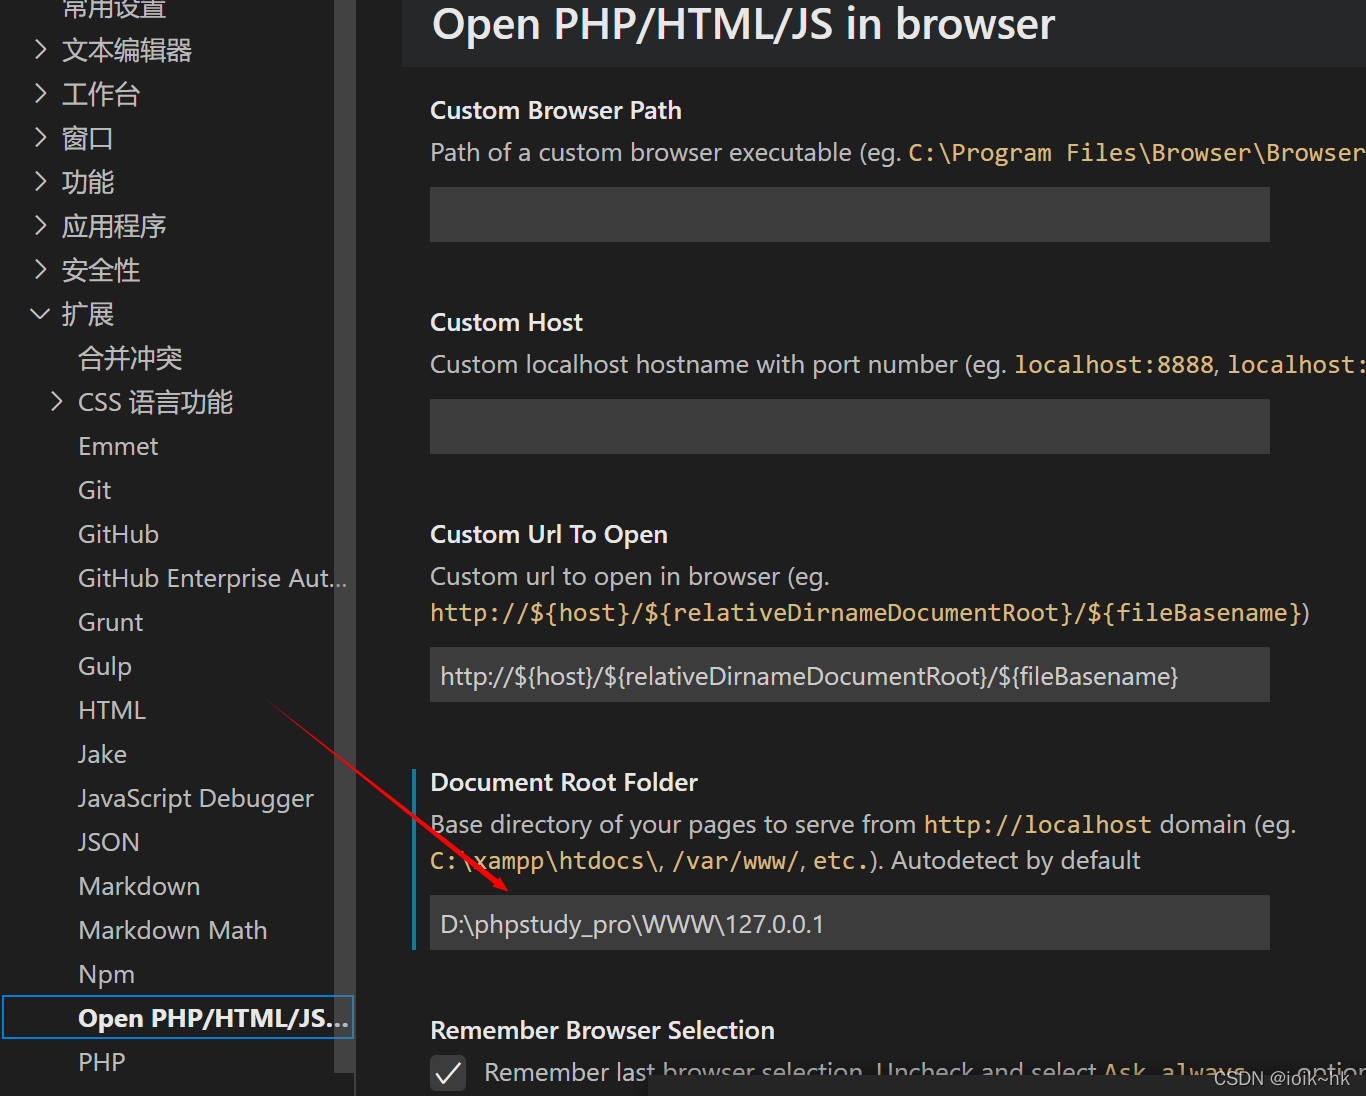The width and height of the screenshot is (1366, 1096).
Task: Open Gulp extension settings
Action: pos(105,666)
